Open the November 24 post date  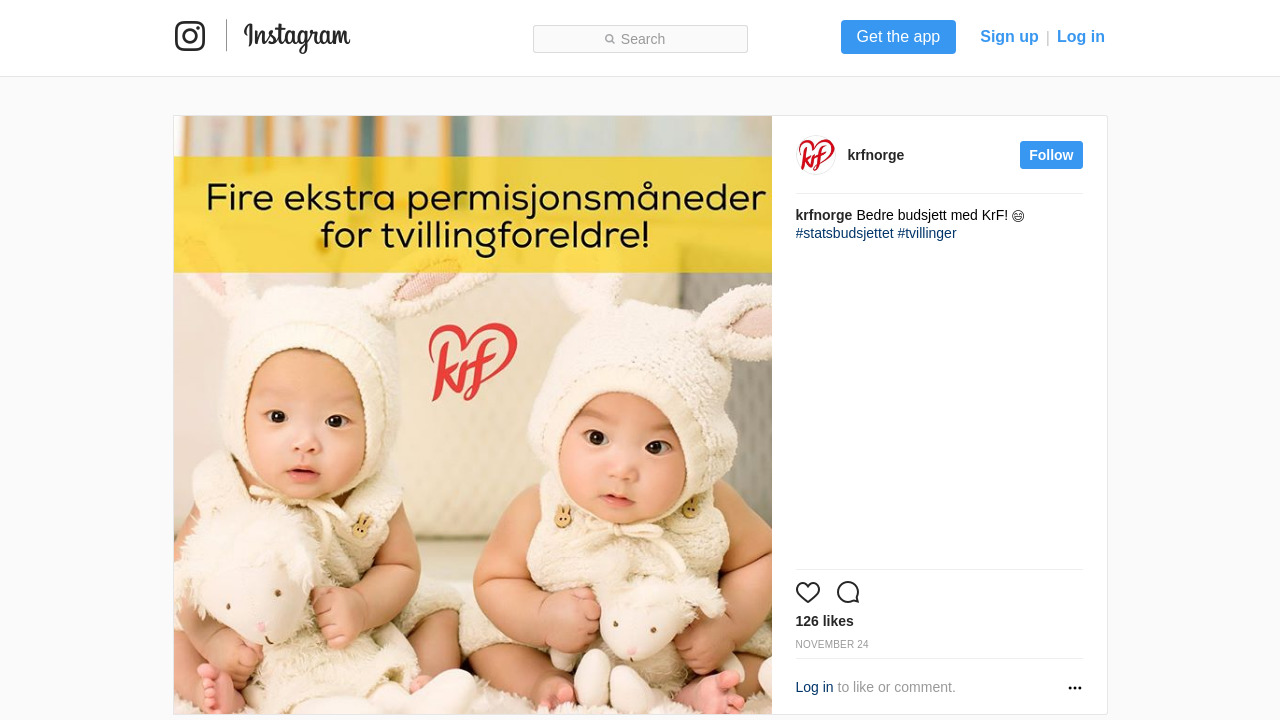pyautogui.click(x=832, y=645)
